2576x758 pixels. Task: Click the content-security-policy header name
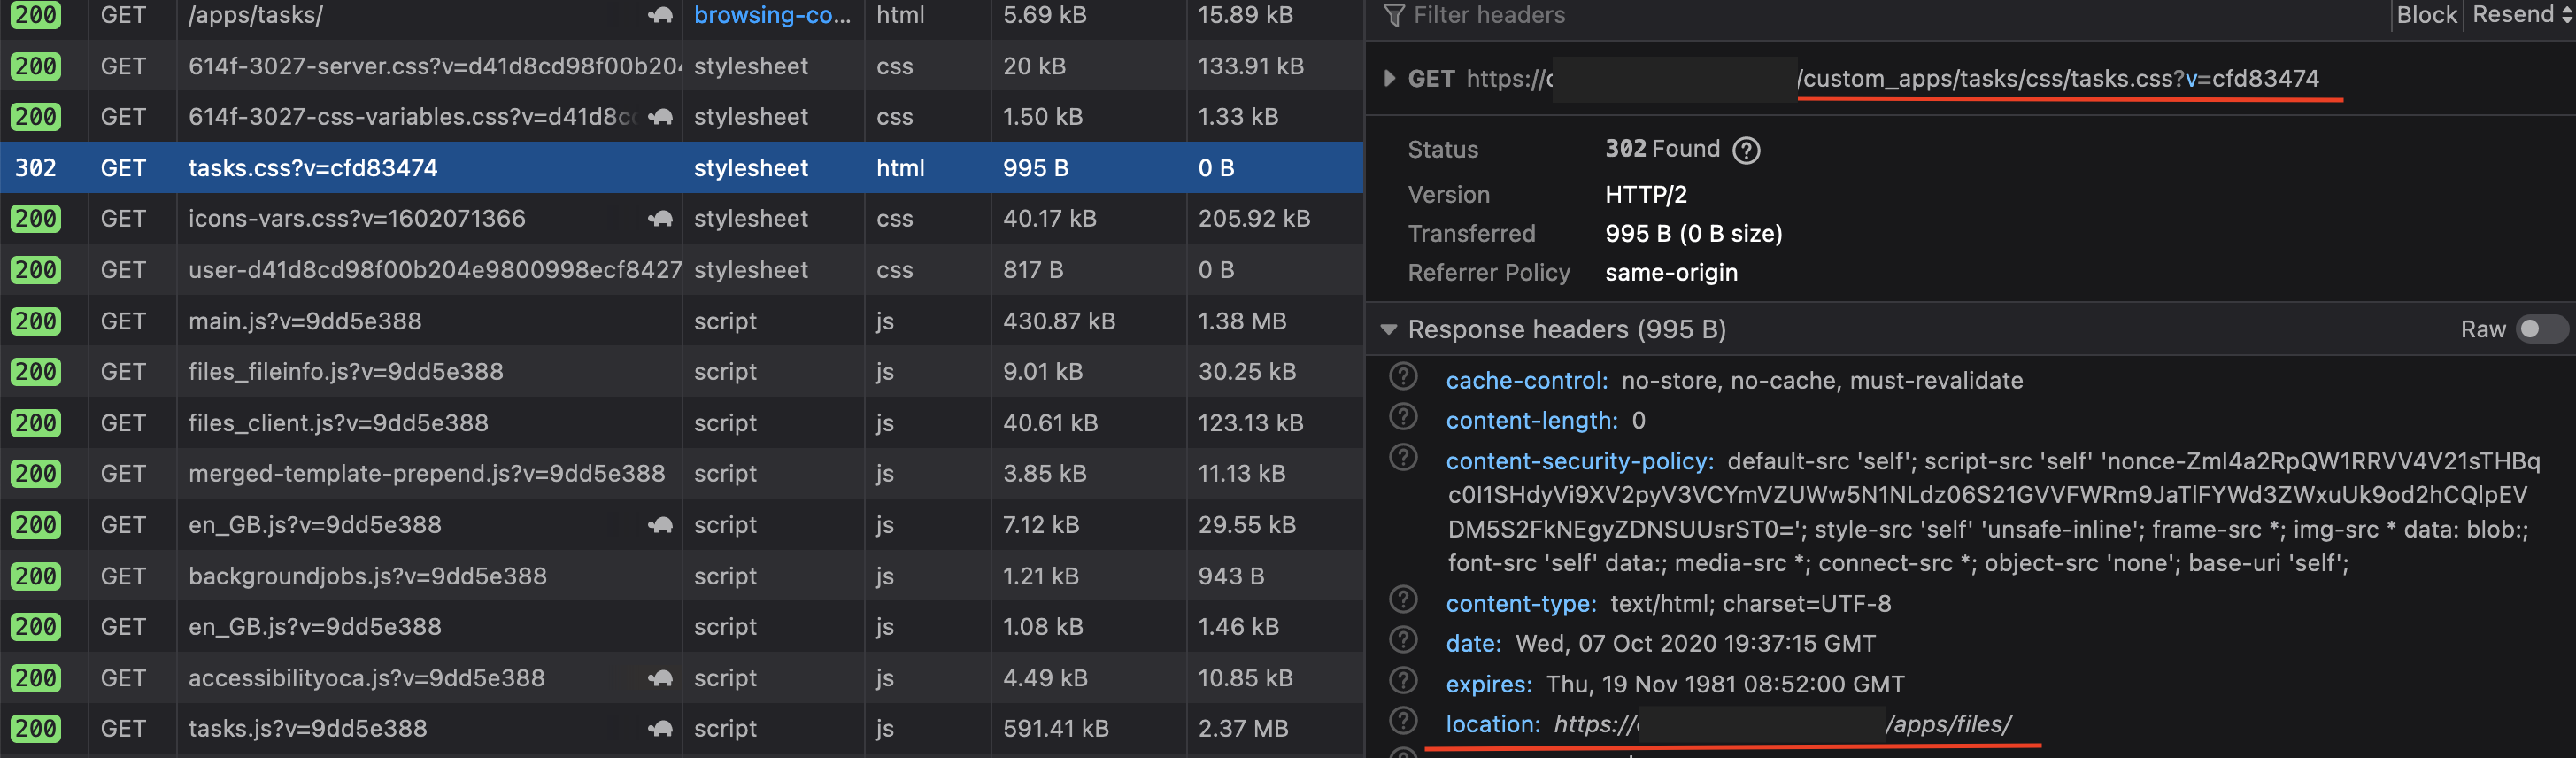point(1580,461)
